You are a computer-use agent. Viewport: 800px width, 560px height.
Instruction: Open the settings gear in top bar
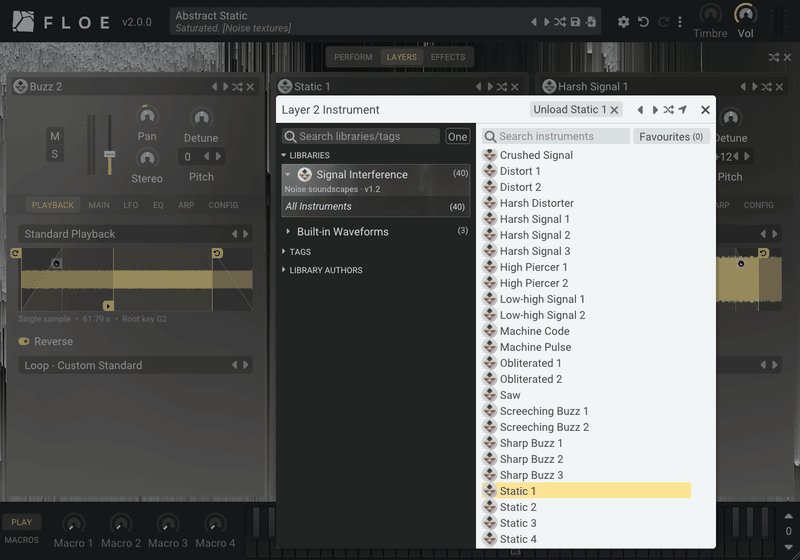click(x=623, y=22)
